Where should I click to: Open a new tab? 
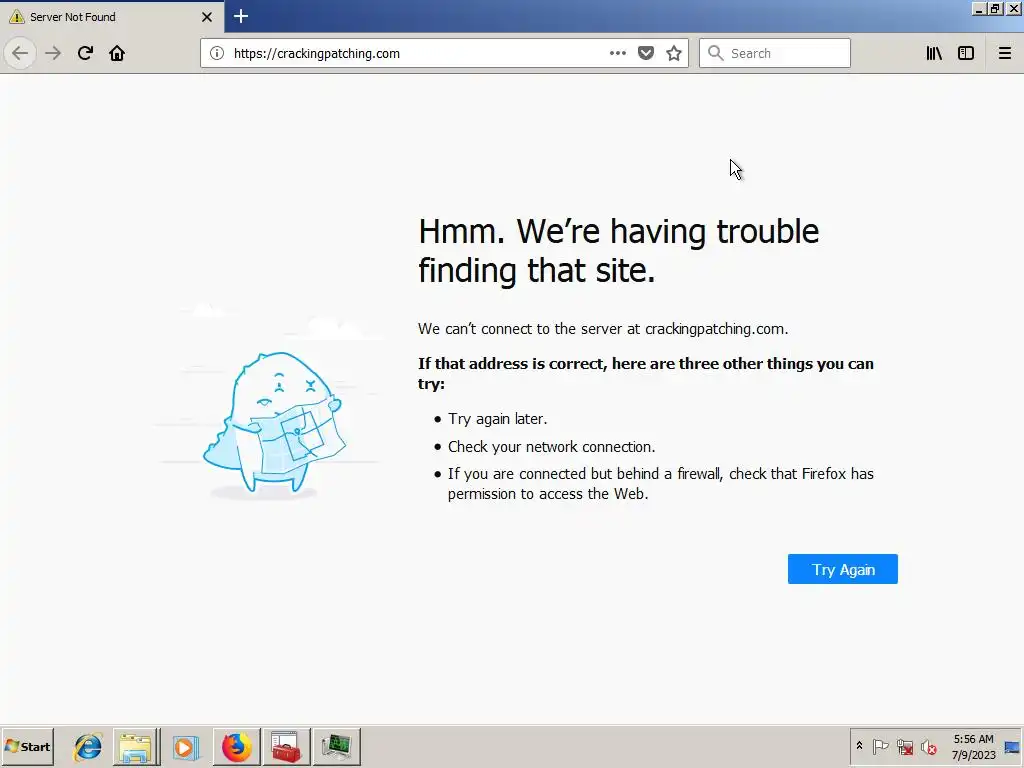pos(241,16)
